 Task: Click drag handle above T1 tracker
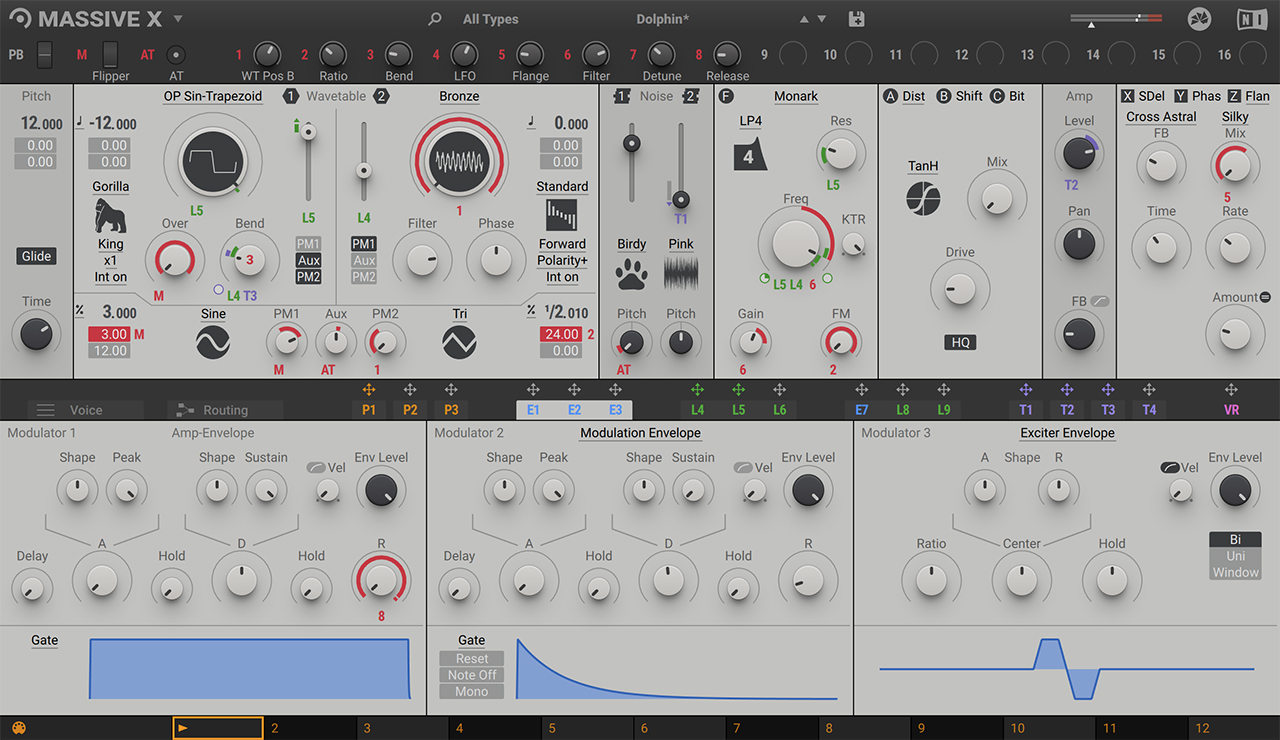tap(1025, 390)
